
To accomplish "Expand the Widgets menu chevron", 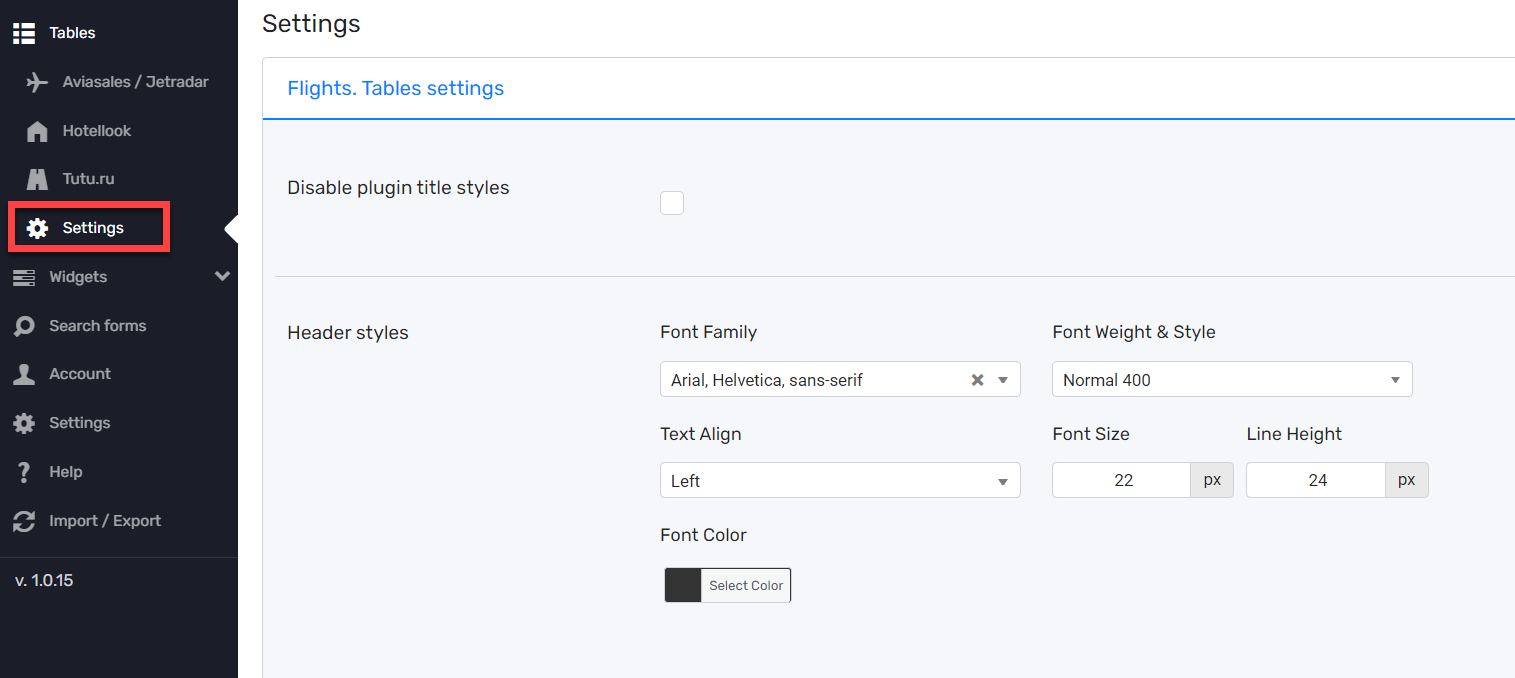I will click(x=222, y=277).
